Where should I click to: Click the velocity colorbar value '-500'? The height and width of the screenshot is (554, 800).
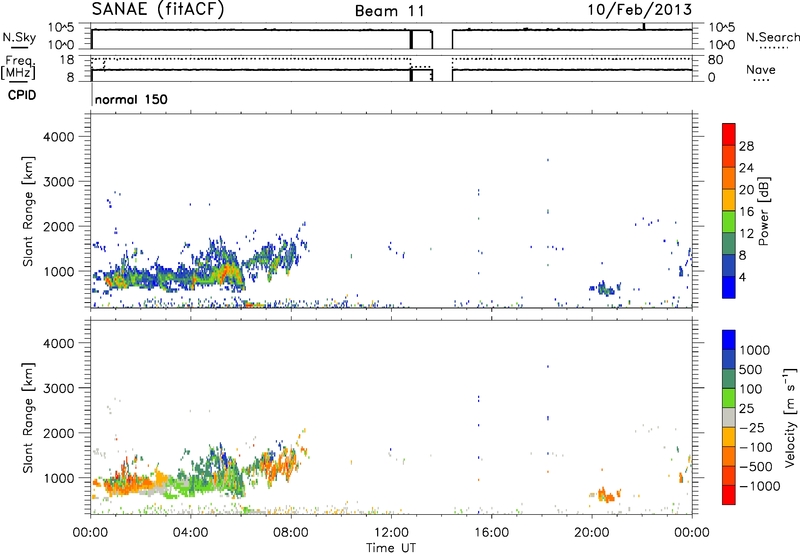click(x=756, y=466)
